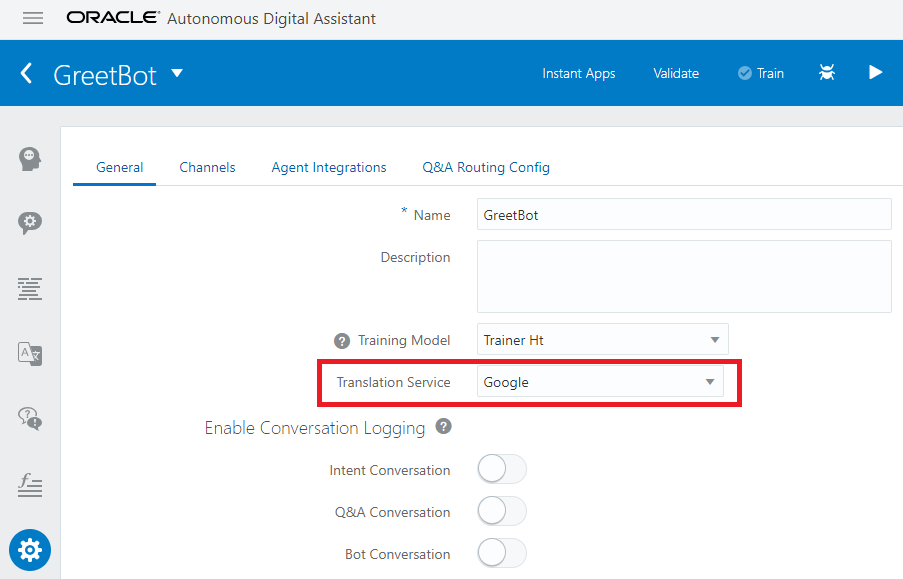The width and height of the screenshot is (903, 579).
Task: Click the Instant Apps link
Action: (x=579, y=73)
